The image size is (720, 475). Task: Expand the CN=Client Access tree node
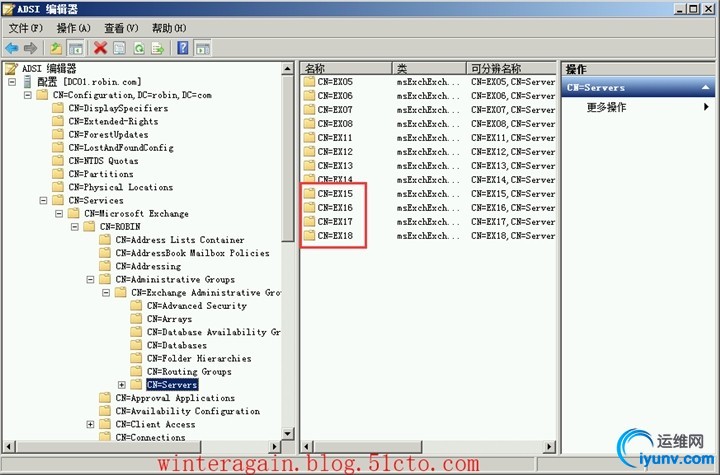click(90, 424)
